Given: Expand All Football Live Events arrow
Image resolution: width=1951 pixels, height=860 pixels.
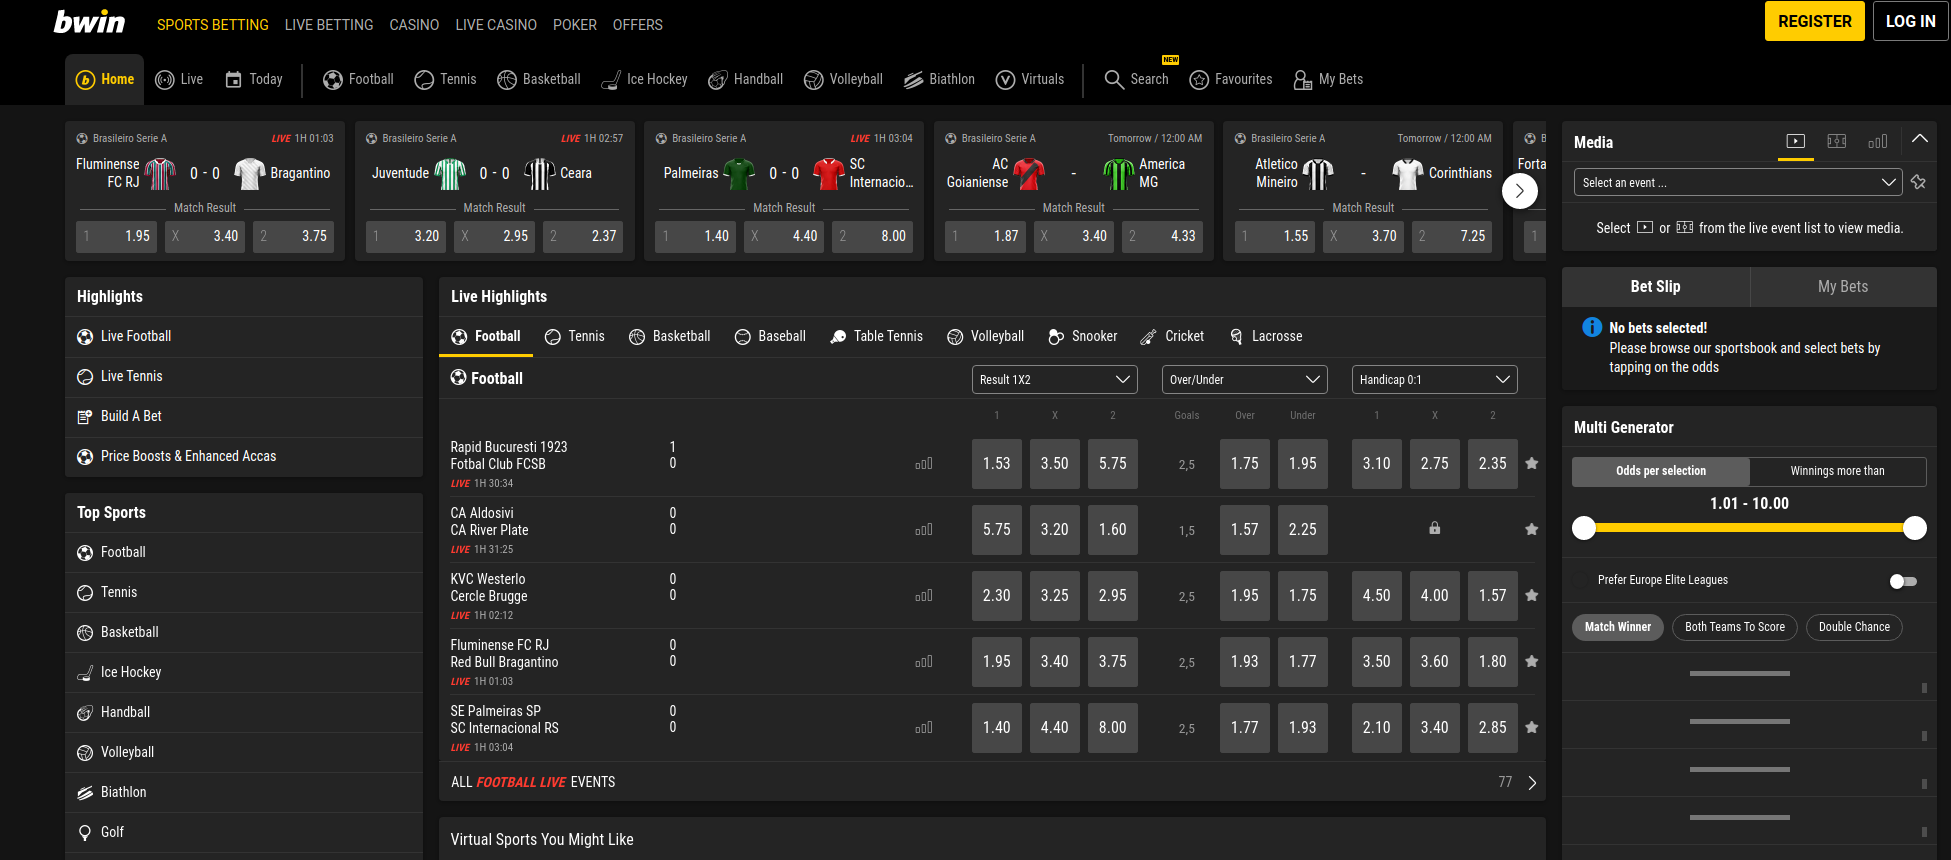Looking at the screenshot, I should click(x=1532, y=783).
